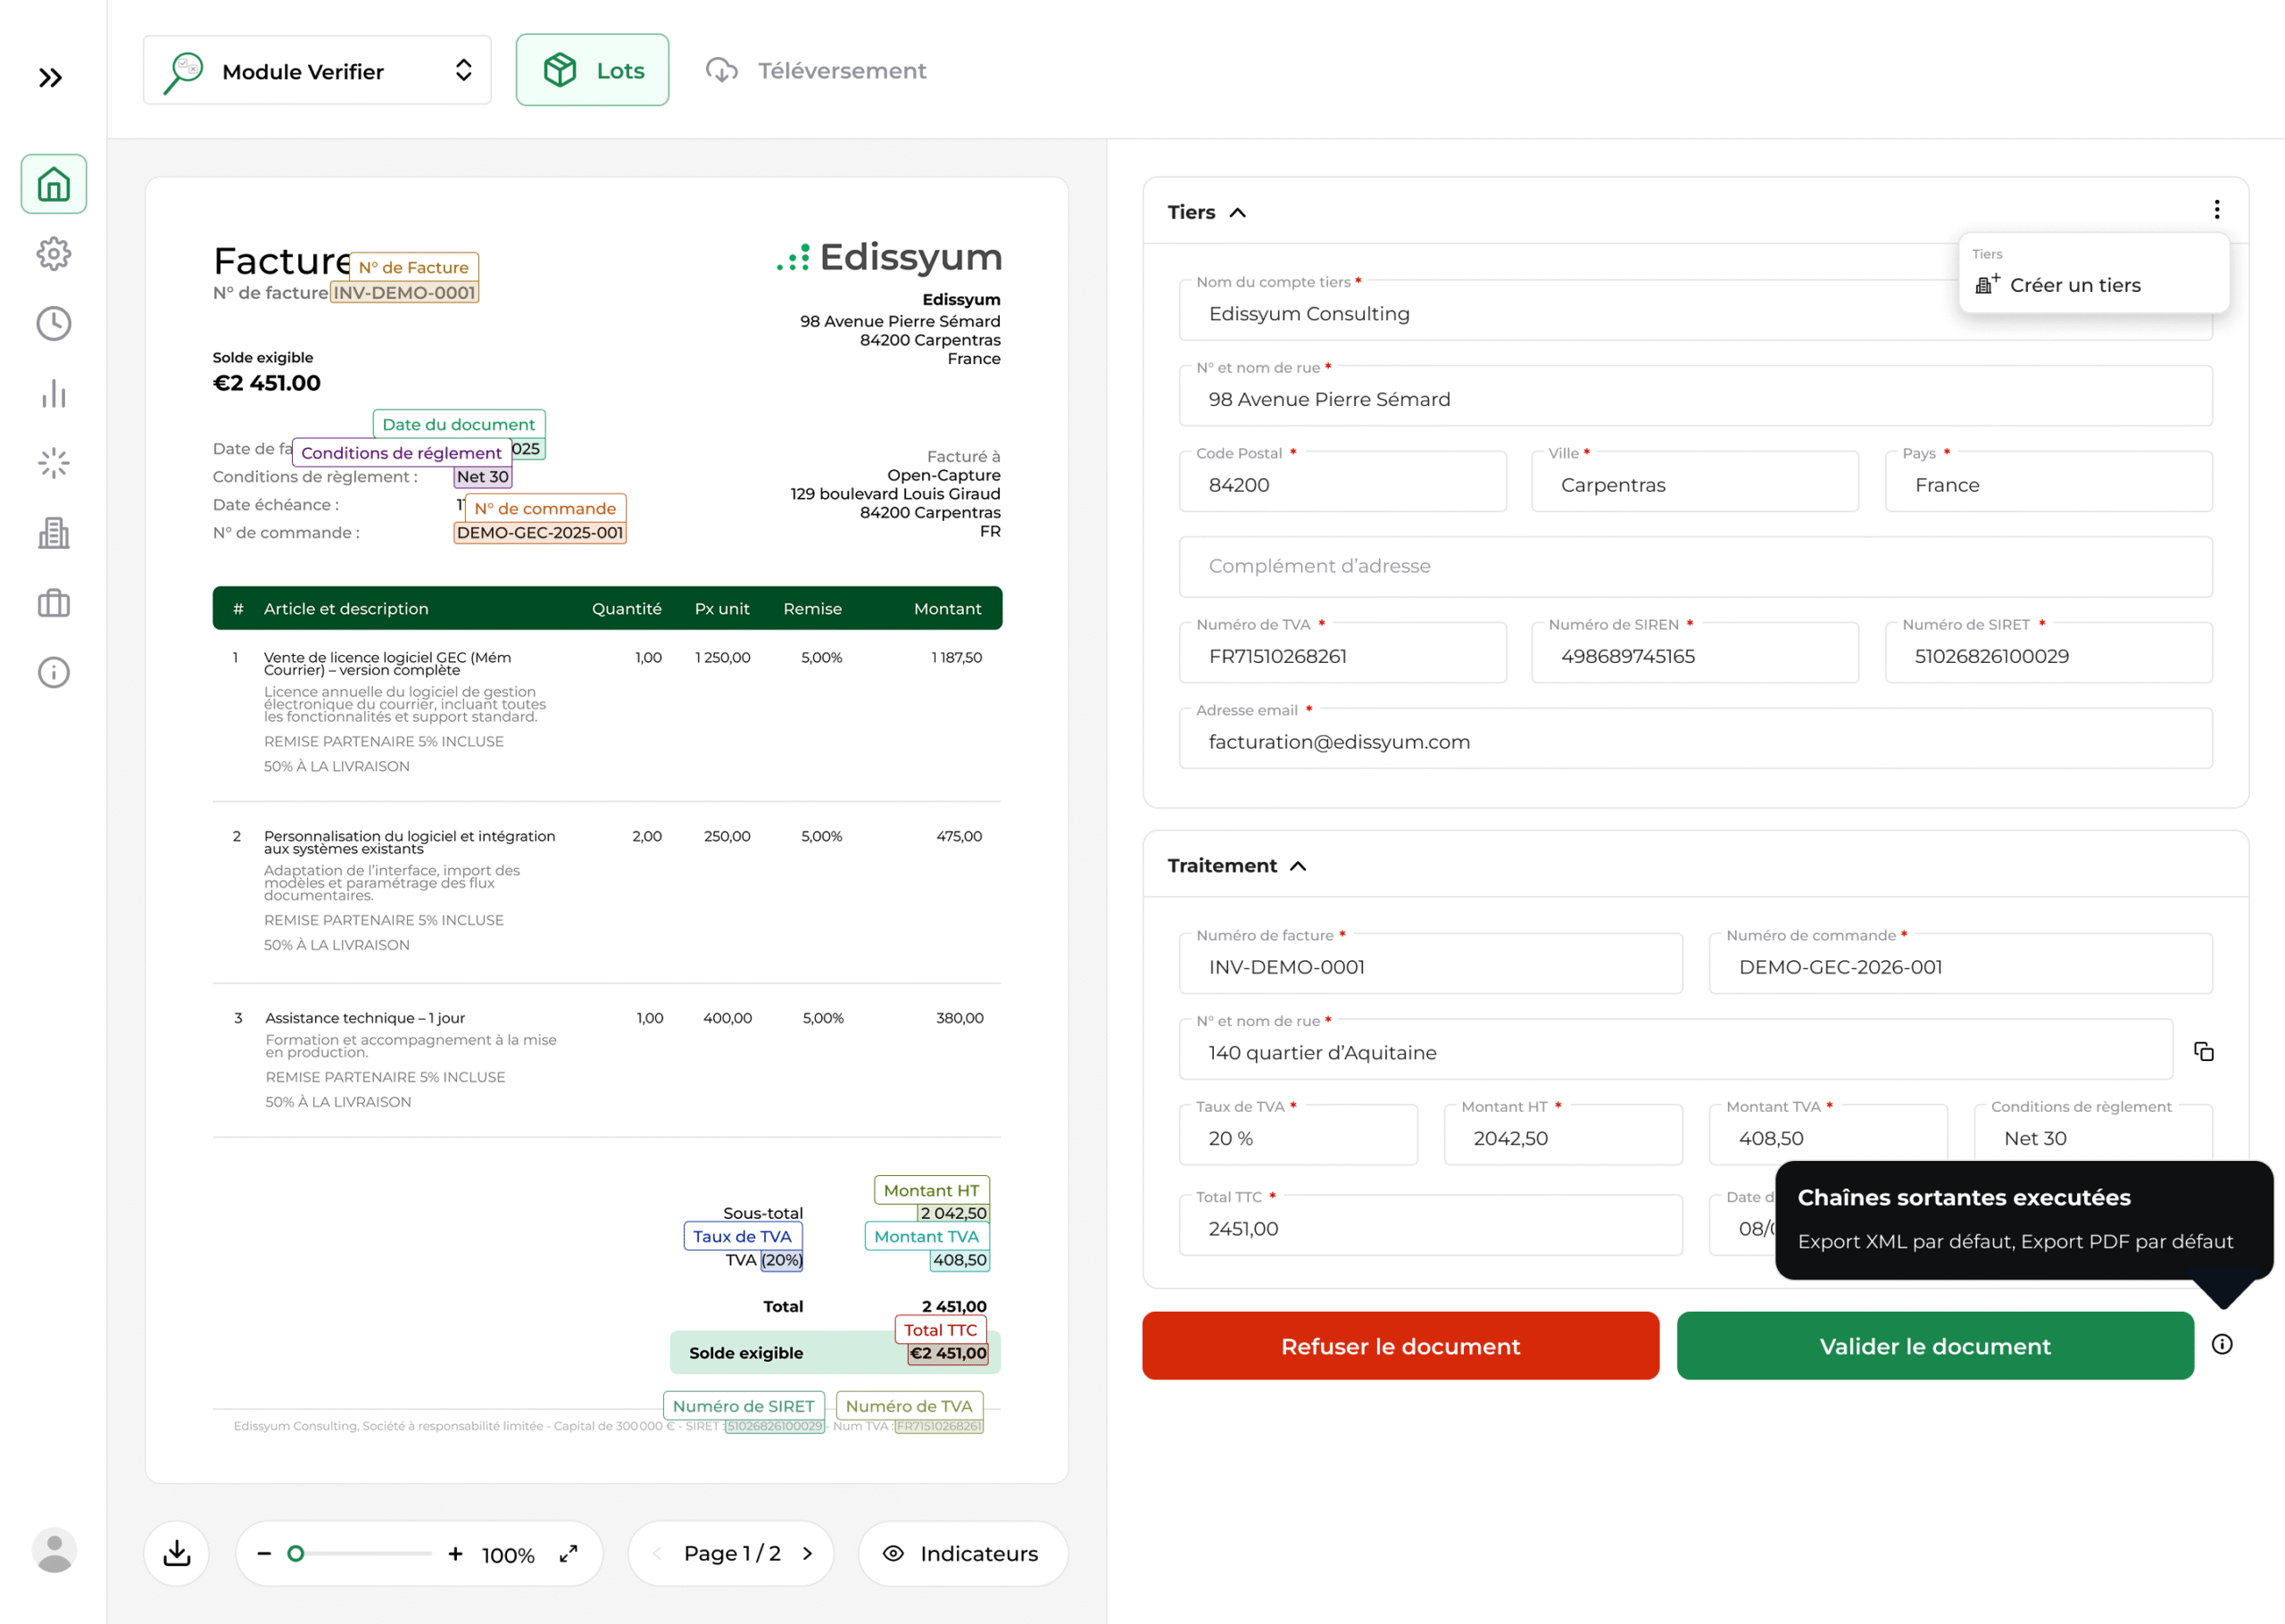2285x1624 pixels.
Task: Open the organizations building icon
Action: [x=53, y=533]
